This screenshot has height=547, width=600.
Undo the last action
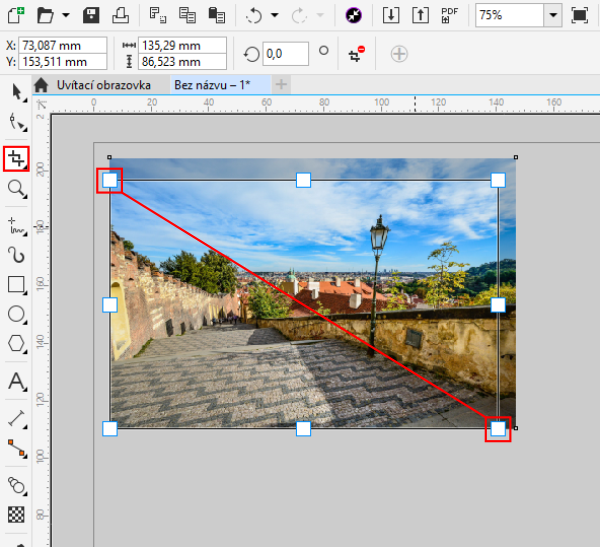click(x=254, y=15)
